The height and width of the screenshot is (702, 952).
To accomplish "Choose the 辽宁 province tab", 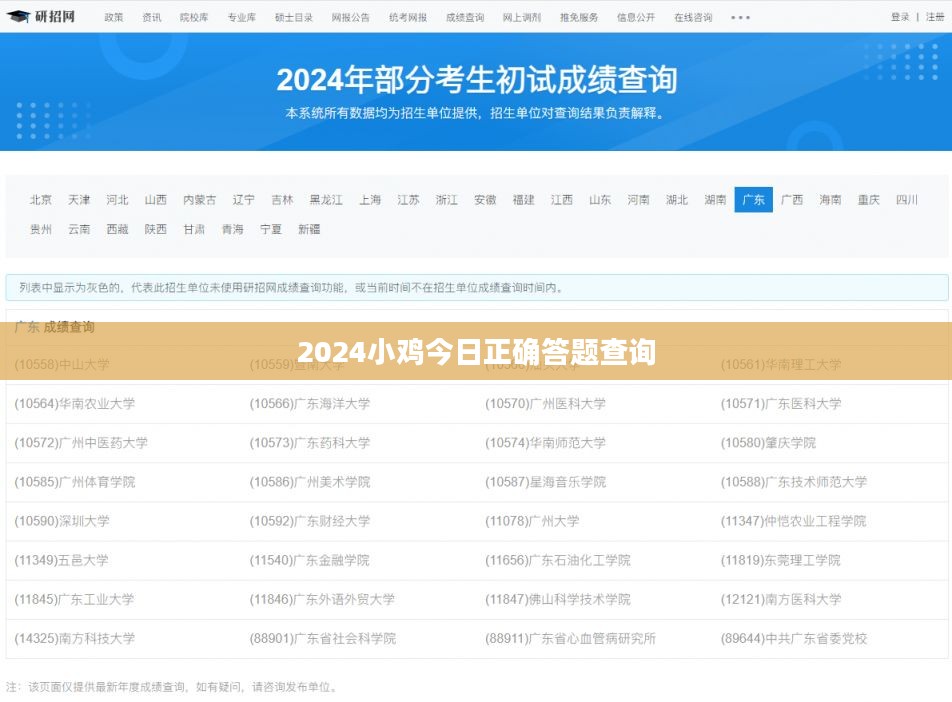I will pyautogui.click(x=243, y=200).
